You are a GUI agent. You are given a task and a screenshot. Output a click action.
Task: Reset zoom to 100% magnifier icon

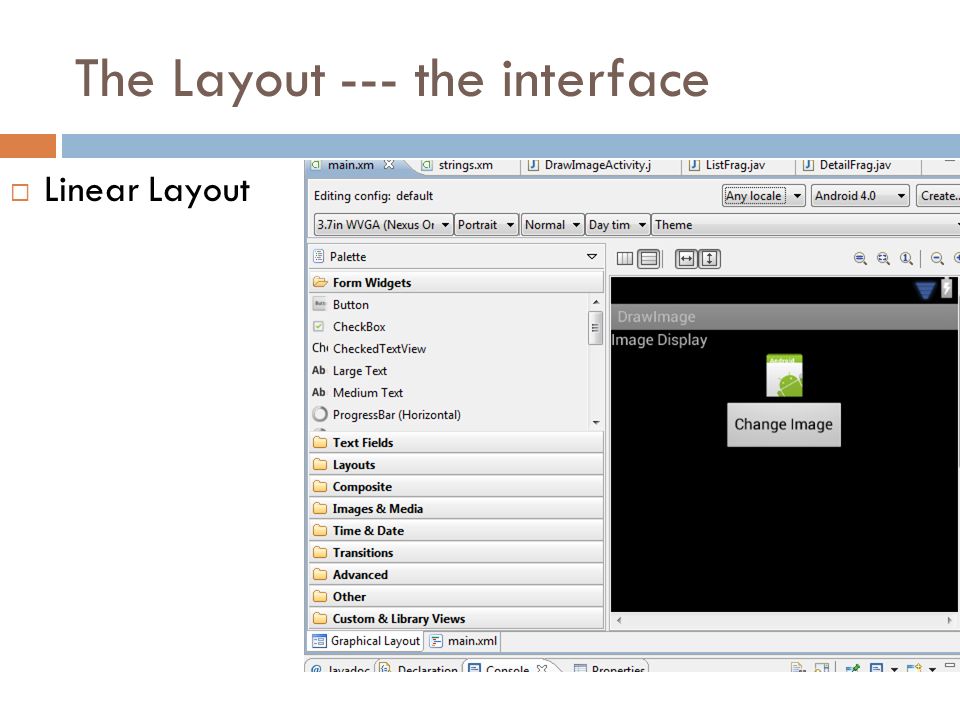click(x=906, y=258)
